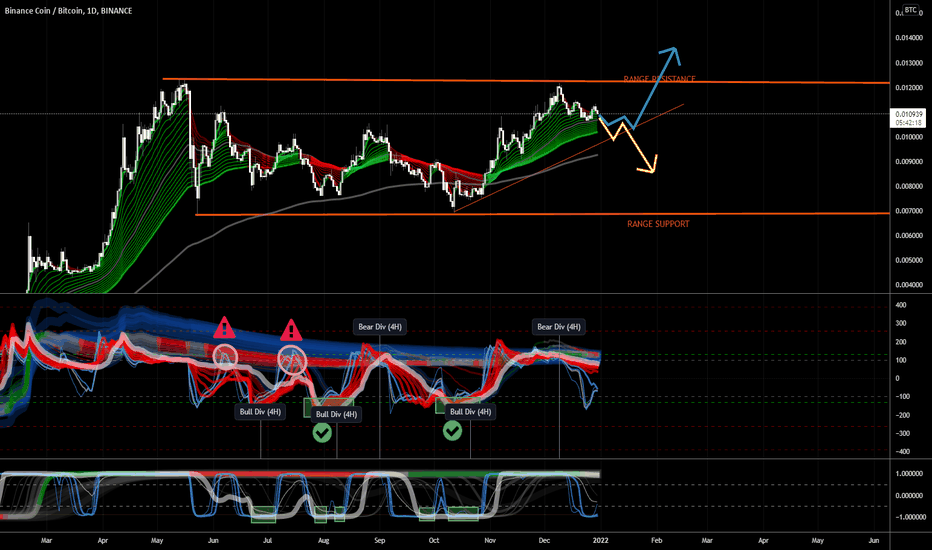The width and height of the screenshot is (932, 550).
Task: Click the 2022 label on the time axis
Action: 600,540
